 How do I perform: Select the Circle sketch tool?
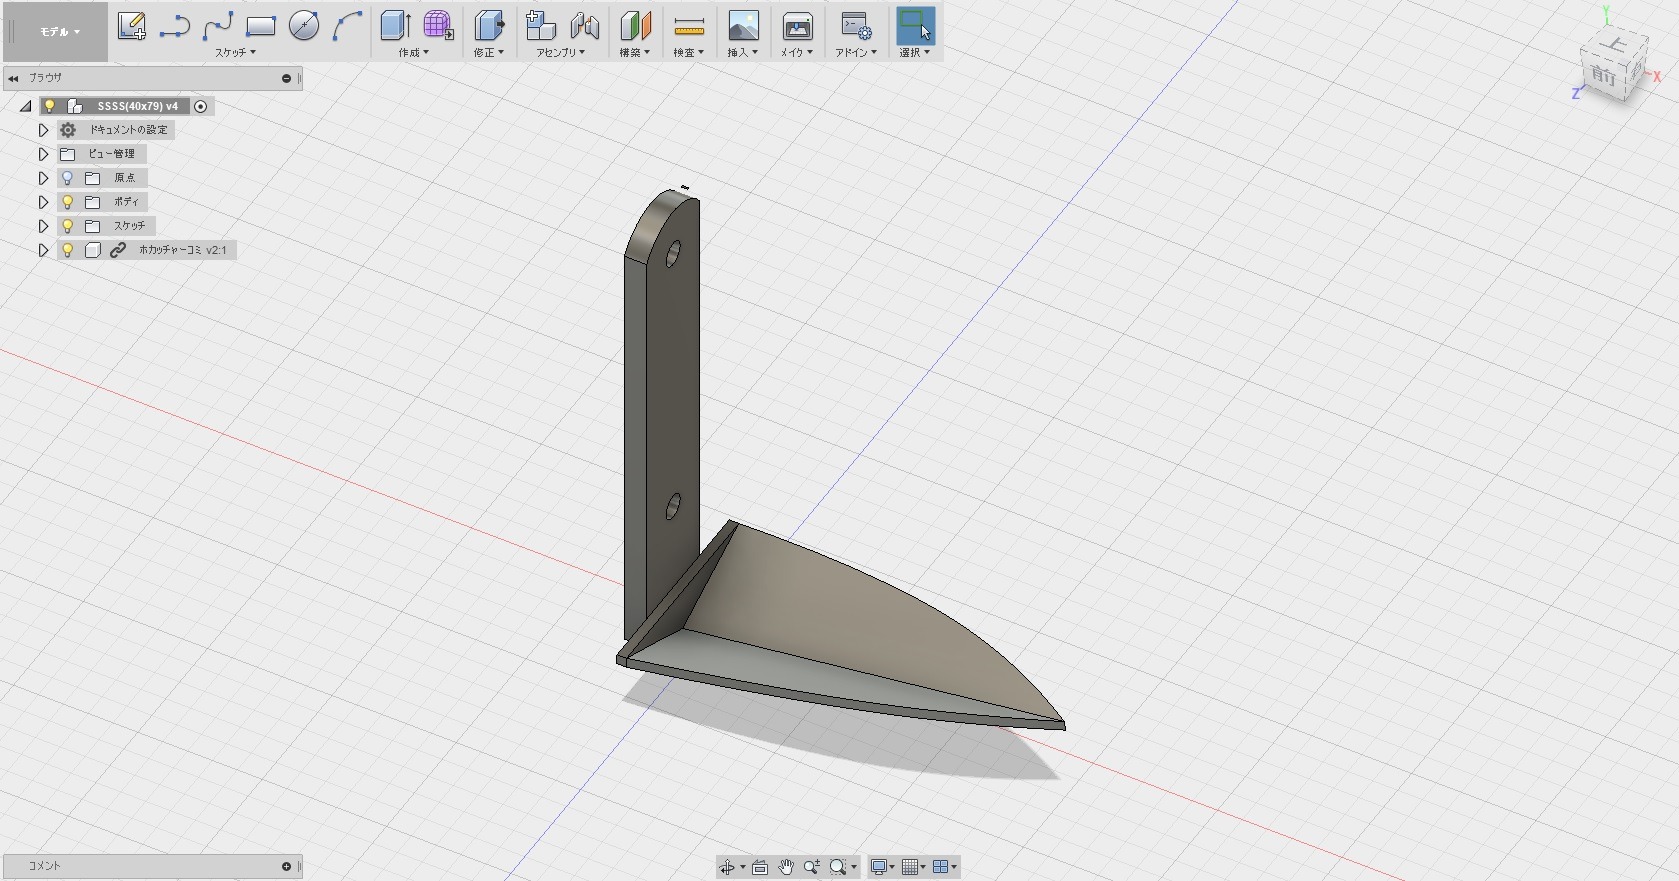pos(304,26)
